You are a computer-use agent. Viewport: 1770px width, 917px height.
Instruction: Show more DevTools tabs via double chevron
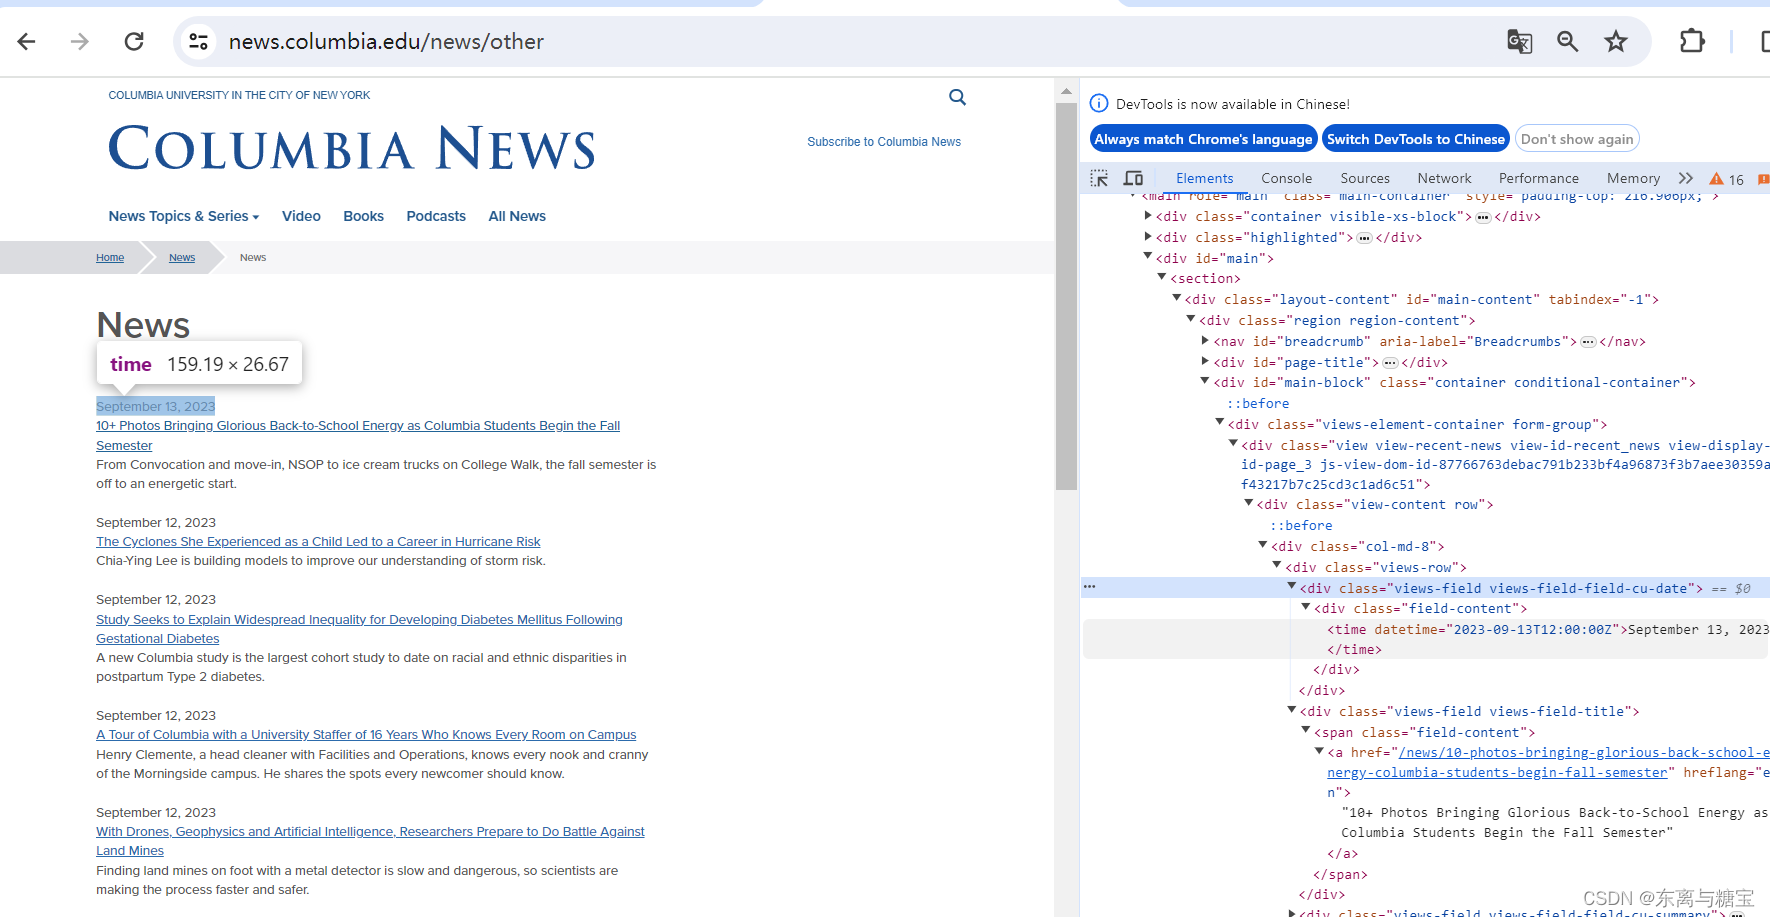coord(1686,178)
